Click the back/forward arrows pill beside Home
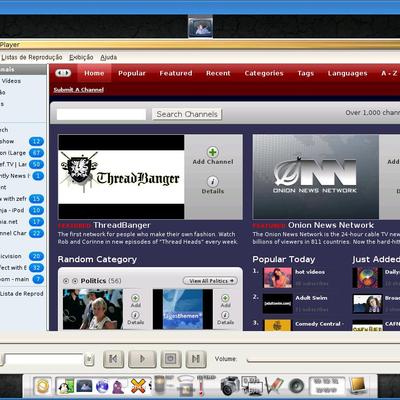The height and width of the screenshot is (400, 400). [63, 73]
